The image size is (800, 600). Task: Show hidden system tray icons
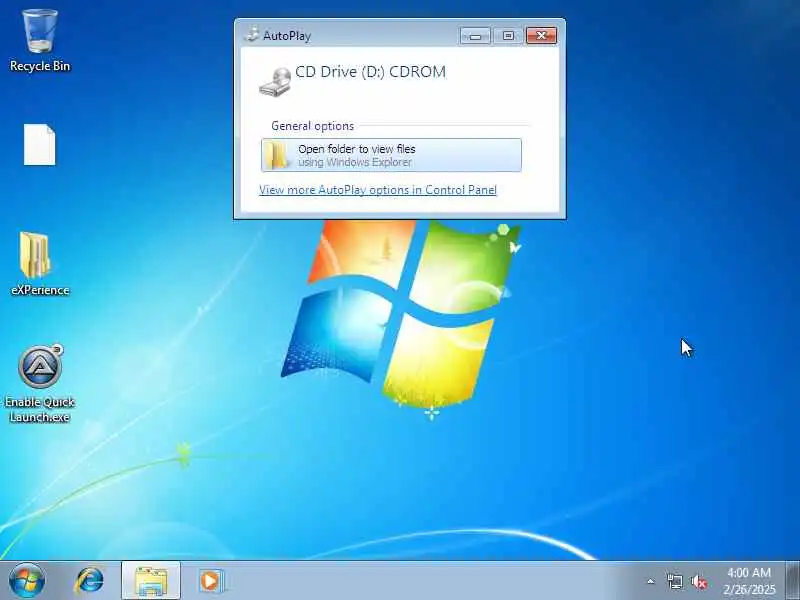[651, 581]
